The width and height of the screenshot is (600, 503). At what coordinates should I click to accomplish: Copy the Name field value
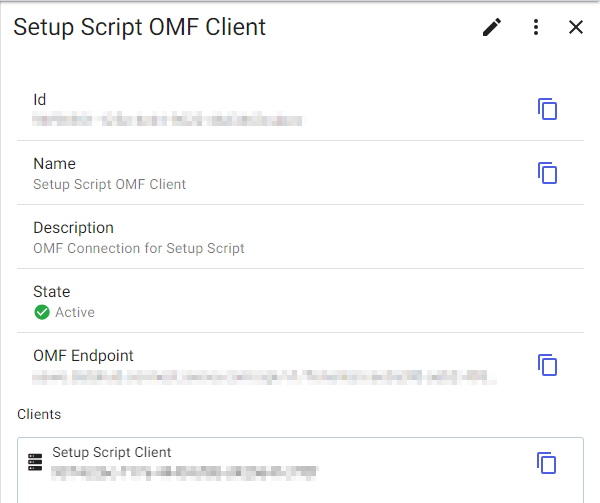(547, 173)
